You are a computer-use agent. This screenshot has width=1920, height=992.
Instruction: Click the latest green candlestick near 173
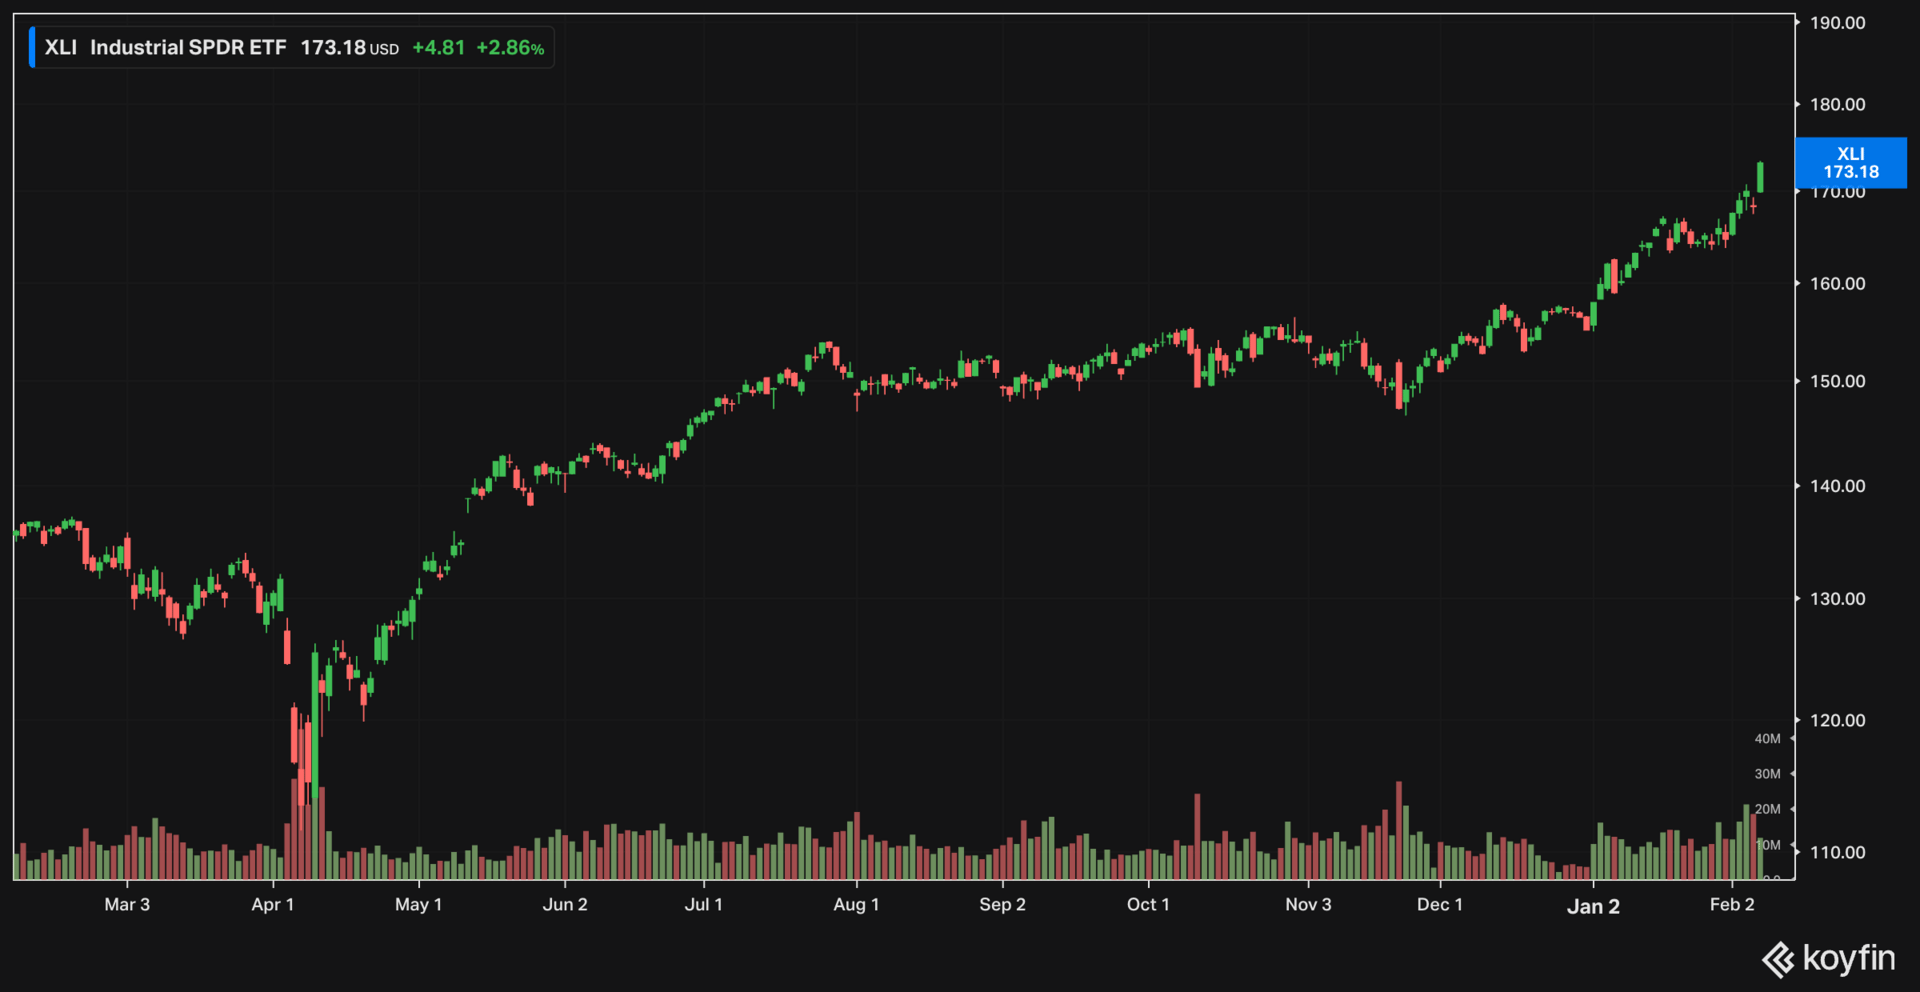1760,177
